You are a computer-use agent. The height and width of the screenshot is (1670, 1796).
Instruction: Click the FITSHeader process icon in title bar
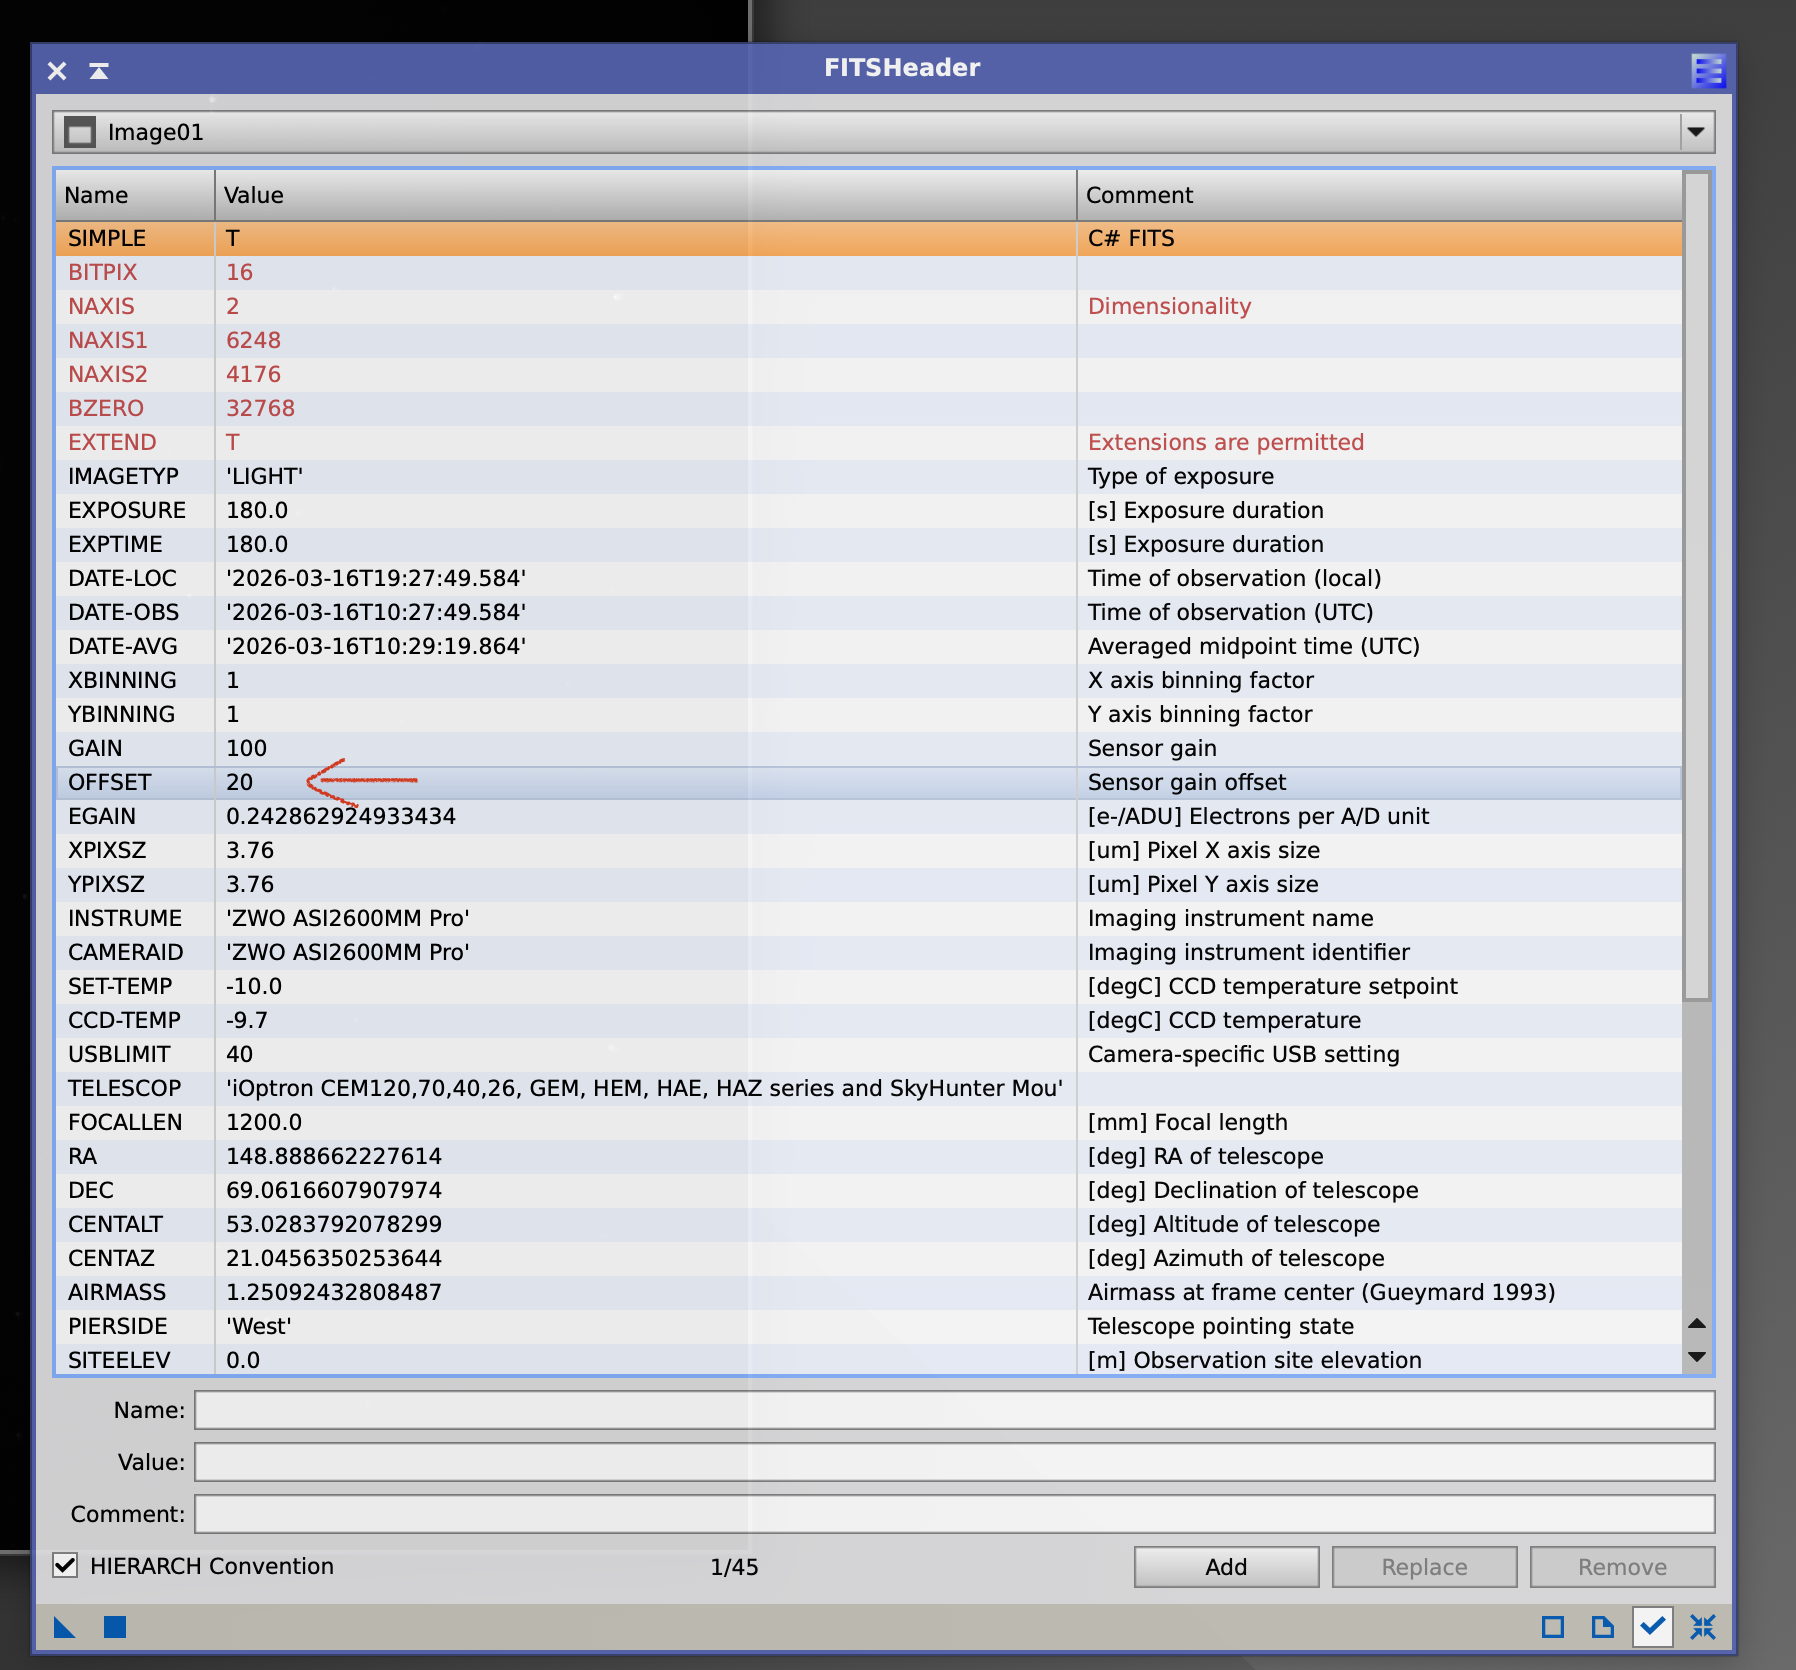(1707, 70)
